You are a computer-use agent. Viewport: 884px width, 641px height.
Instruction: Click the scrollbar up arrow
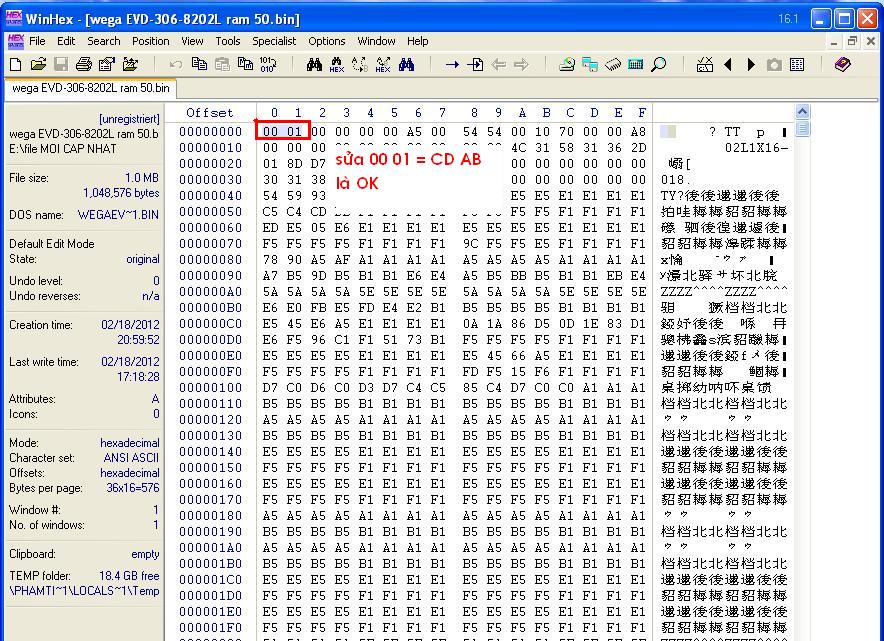802,112
